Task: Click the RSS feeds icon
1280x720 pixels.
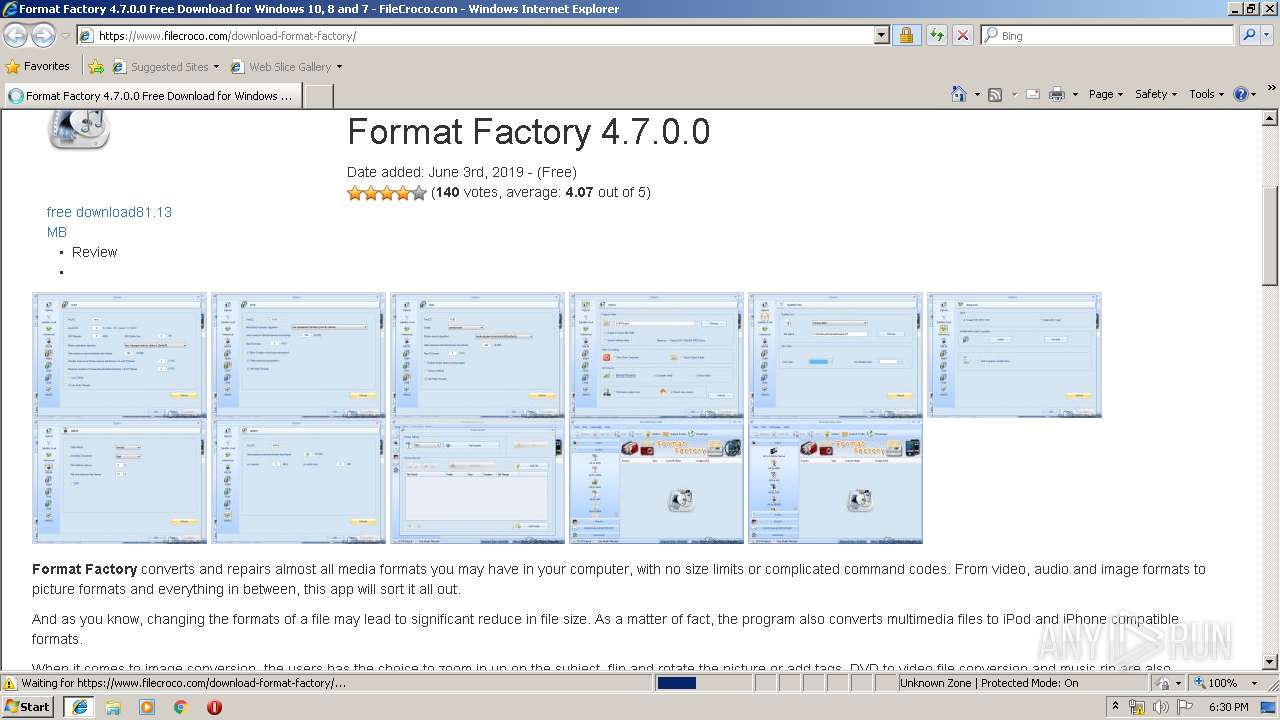Action: click(x=995, y=94)
